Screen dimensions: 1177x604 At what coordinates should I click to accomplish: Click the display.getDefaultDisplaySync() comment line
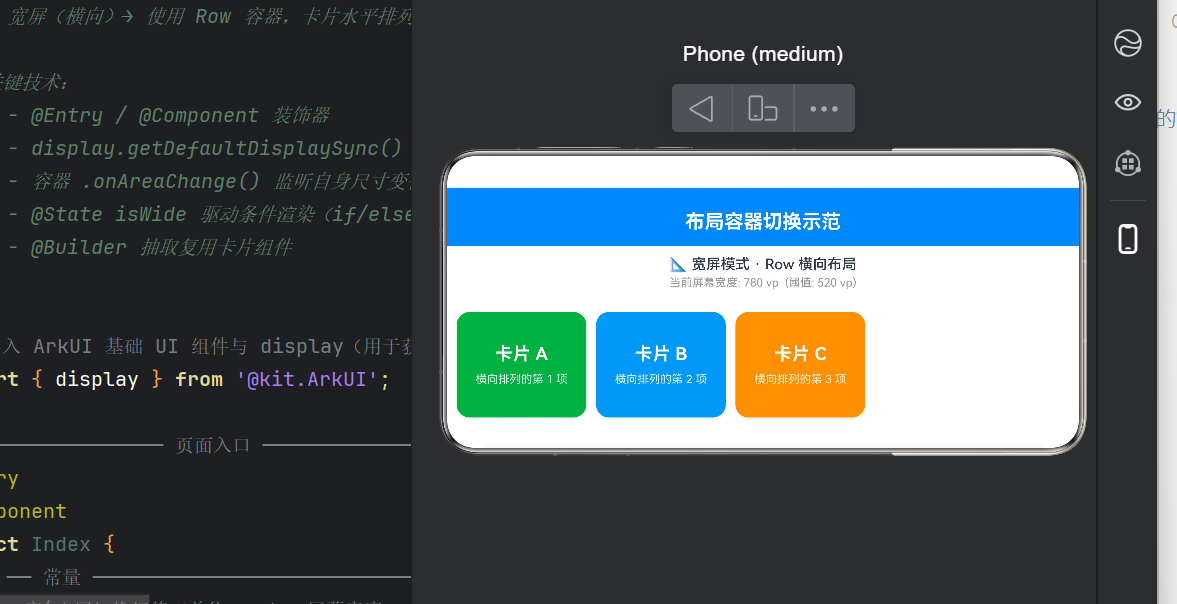pos(206,149)
